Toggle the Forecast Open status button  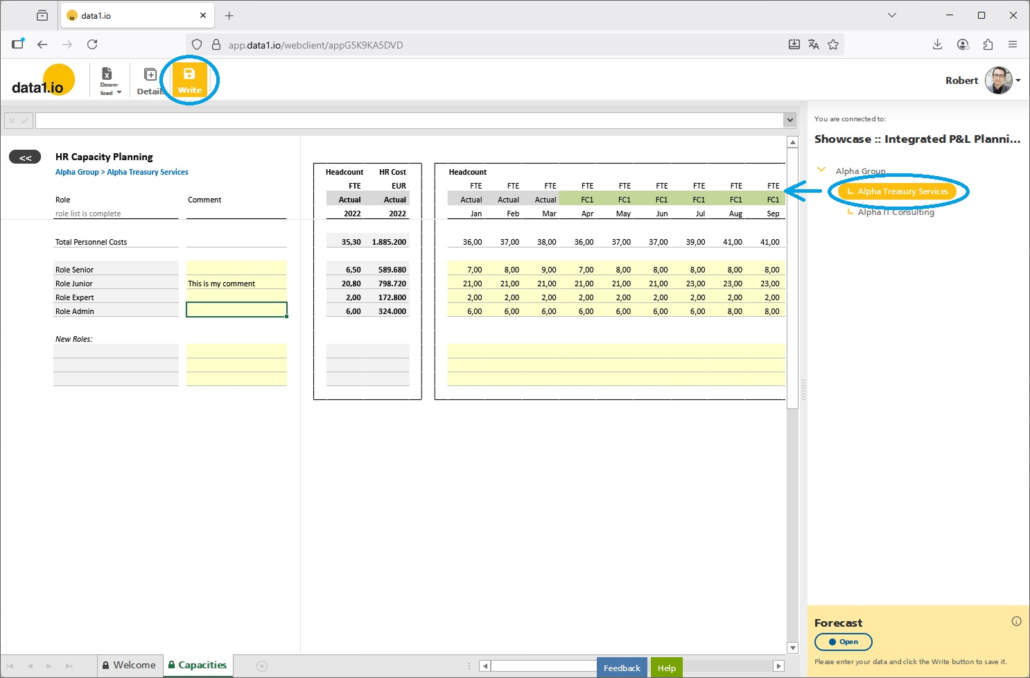843,642
